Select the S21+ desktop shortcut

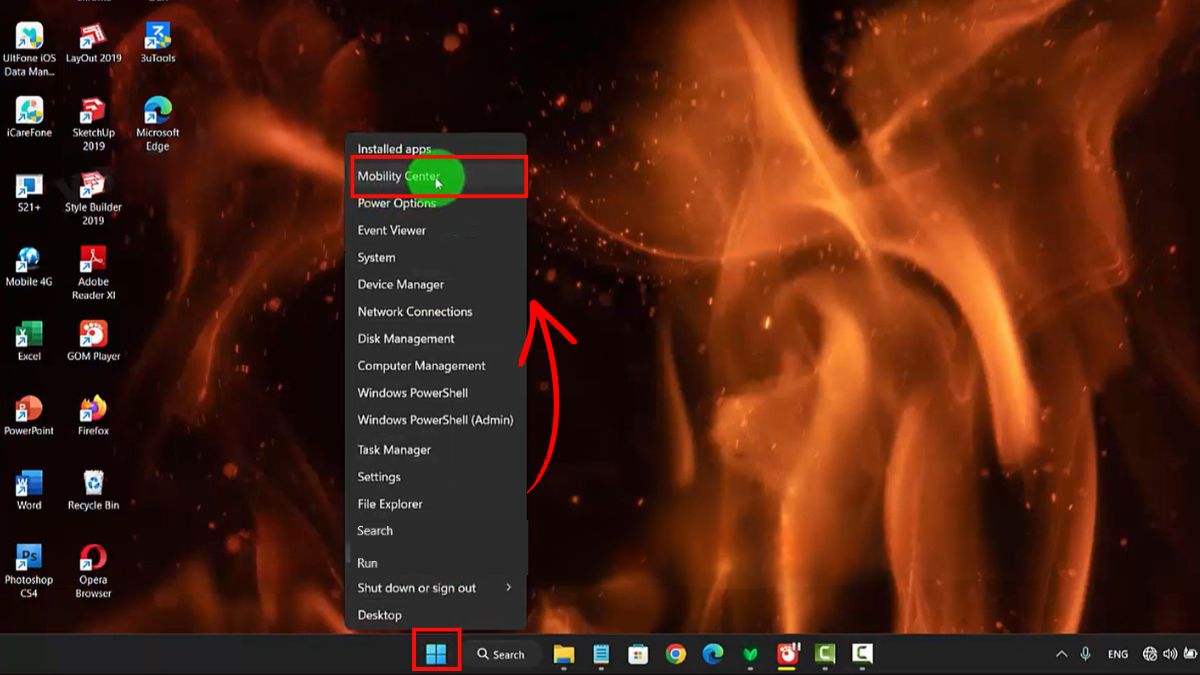click(29, 192)
